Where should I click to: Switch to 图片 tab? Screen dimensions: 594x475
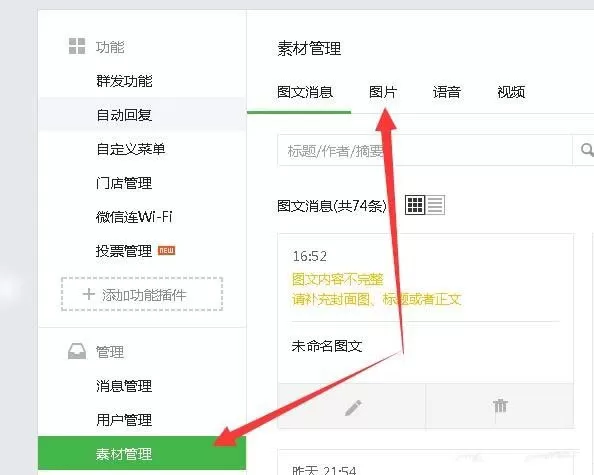[x=383, y=92]
